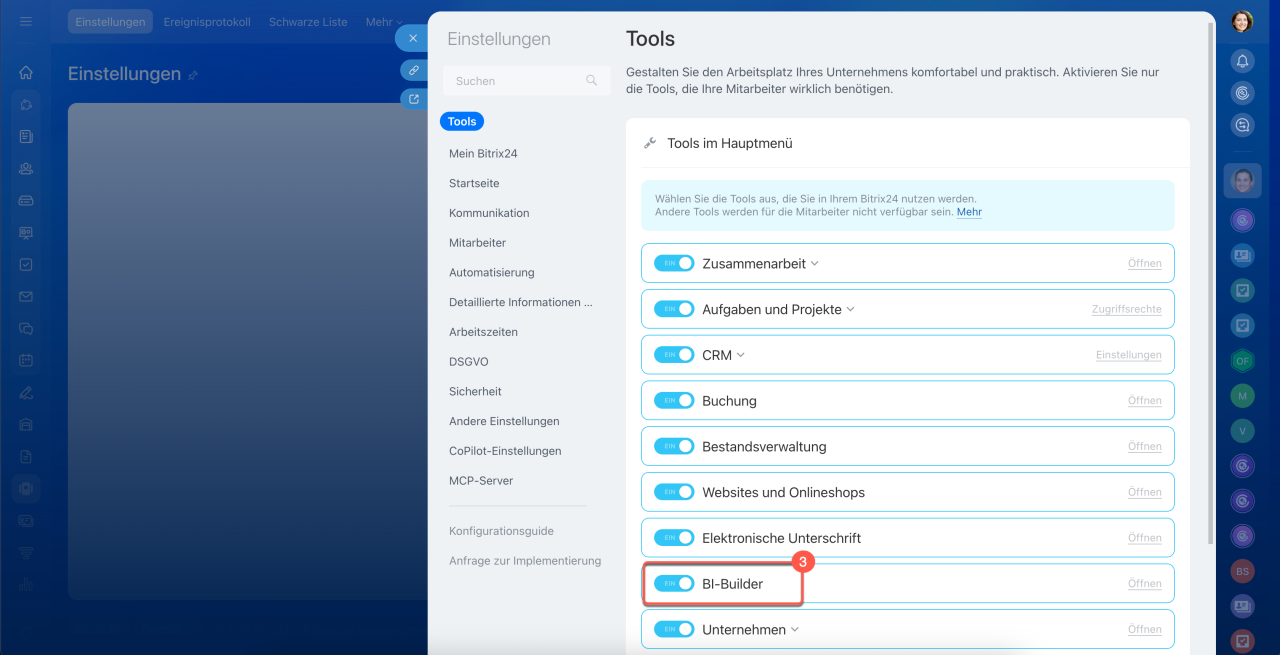1280x655 pixels.
Task: Go to the home icon in left sidebar
Action: (26, 72)
